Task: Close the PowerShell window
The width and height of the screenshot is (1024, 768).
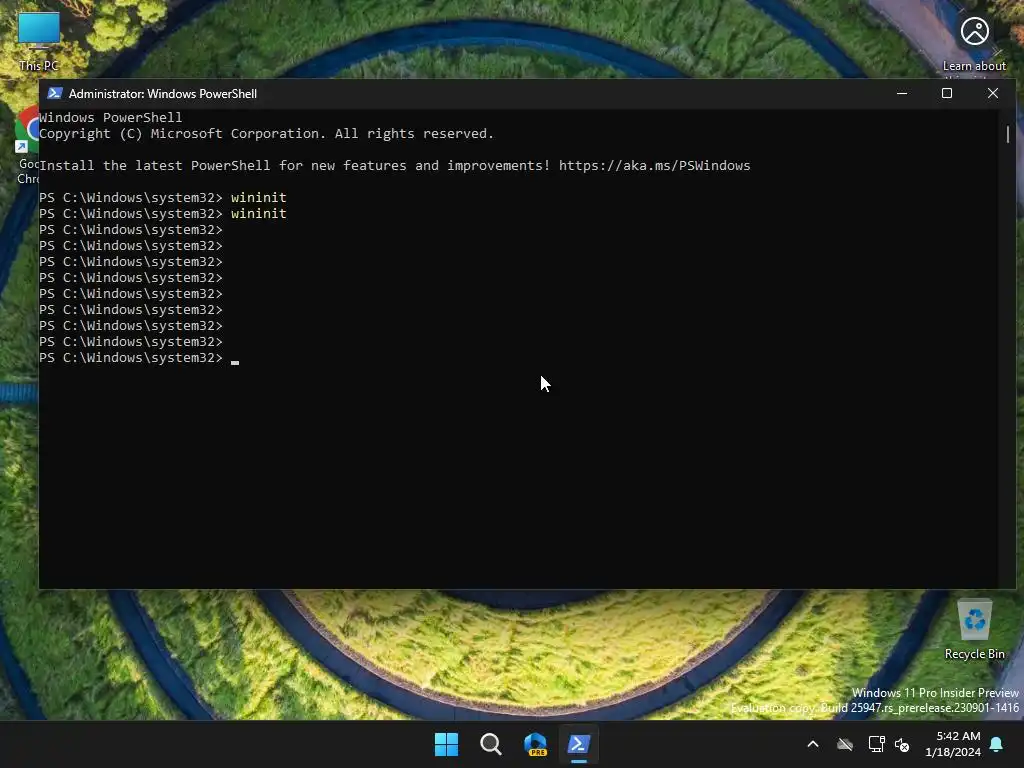Action: [x=993, y=93]
